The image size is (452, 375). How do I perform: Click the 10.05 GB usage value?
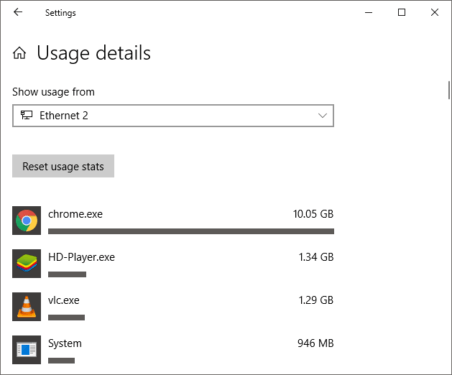pyautogui.click(x=313, y=214)
